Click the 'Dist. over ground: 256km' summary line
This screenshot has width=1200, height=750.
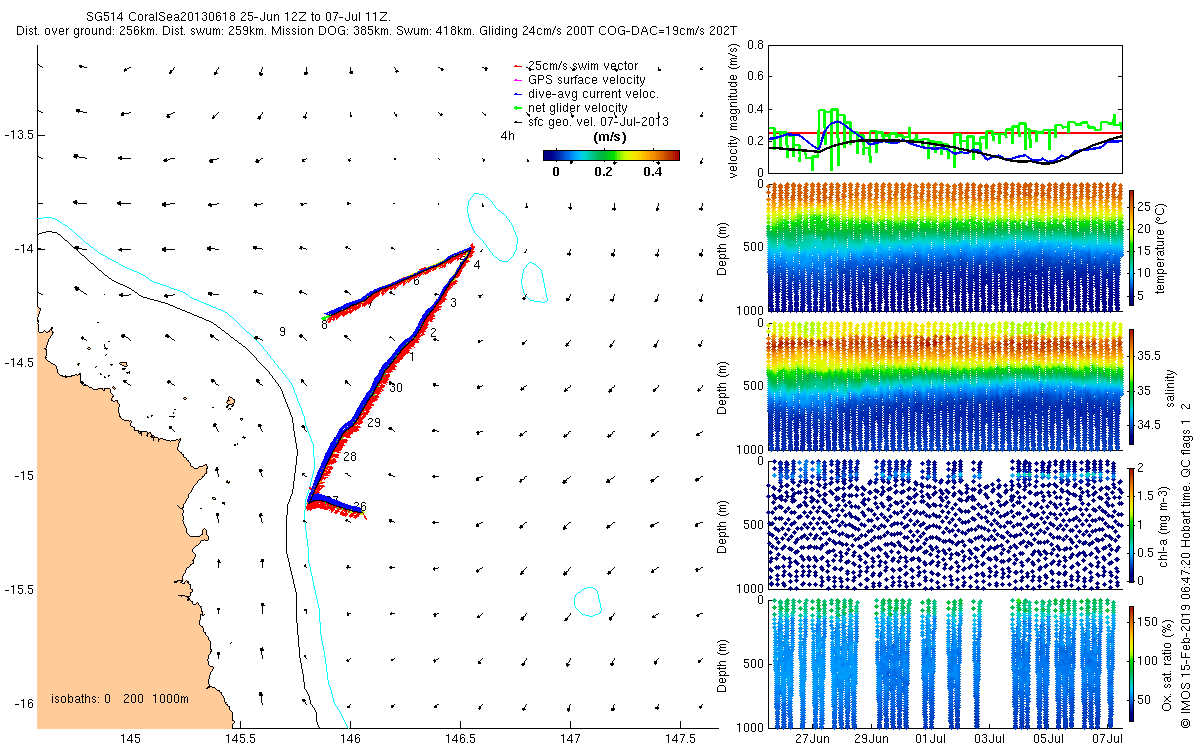(x=377, y=32)
